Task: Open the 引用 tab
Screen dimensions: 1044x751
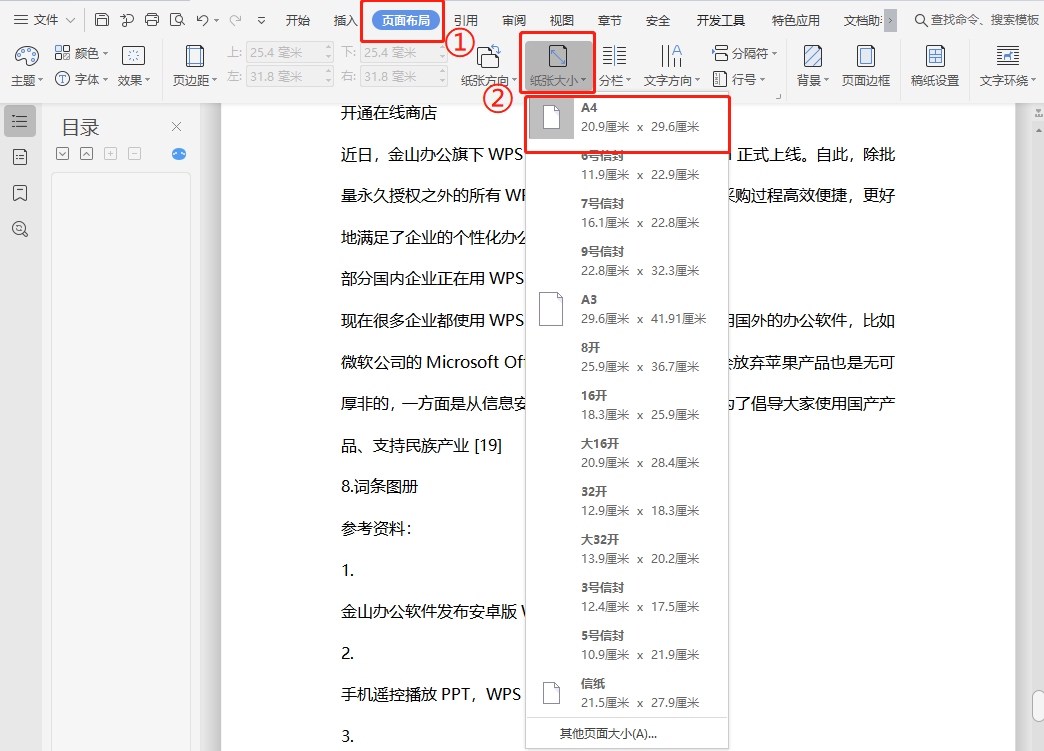Action: pos(465,21)
